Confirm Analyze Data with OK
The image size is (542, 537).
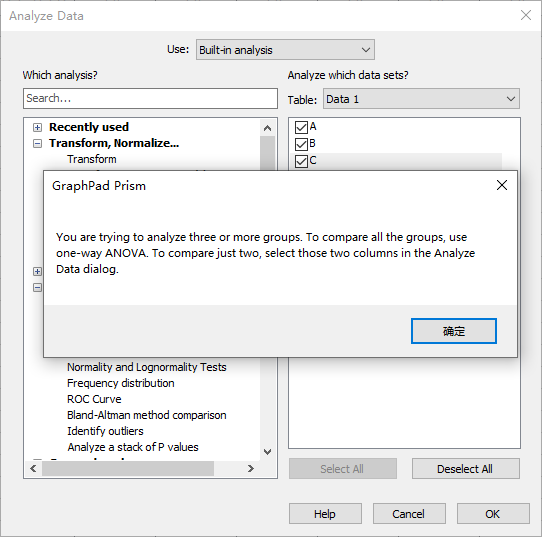pos(493,514)
